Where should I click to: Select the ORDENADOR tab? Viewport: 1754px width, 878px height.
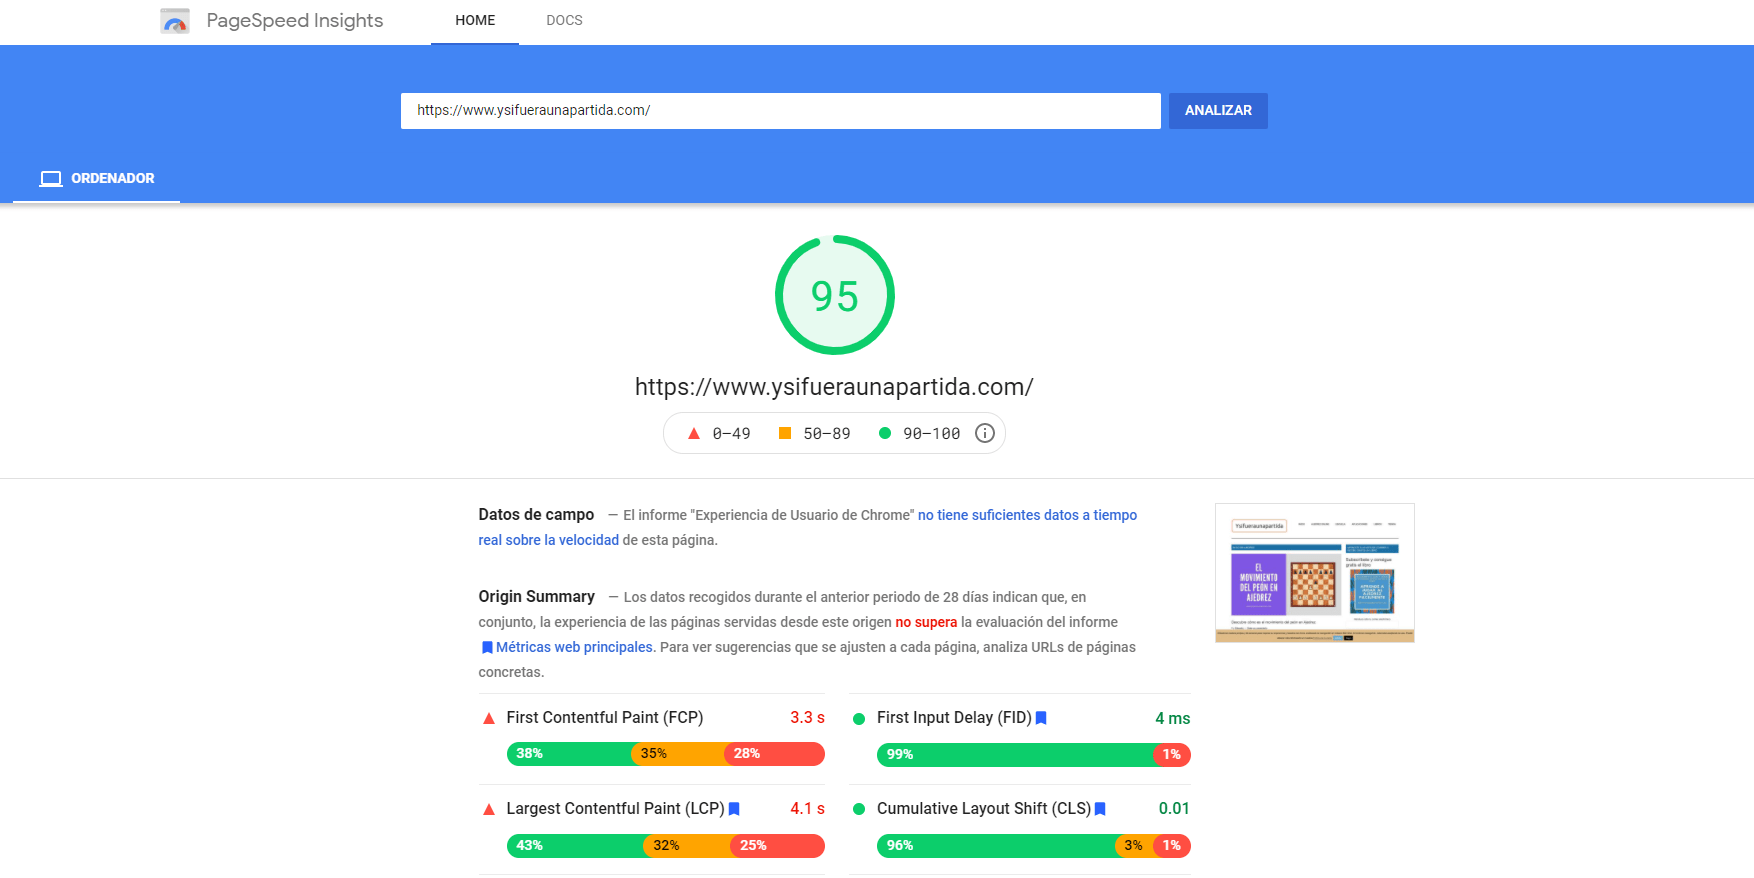[x=97, y=179]
